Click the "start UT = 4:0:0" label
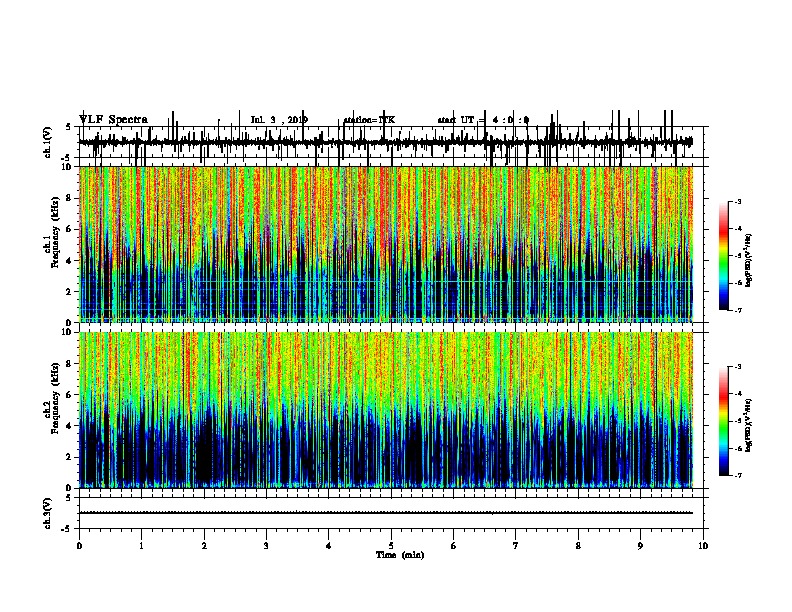This screenshot has width=792, height=612. tap(483, 120)
